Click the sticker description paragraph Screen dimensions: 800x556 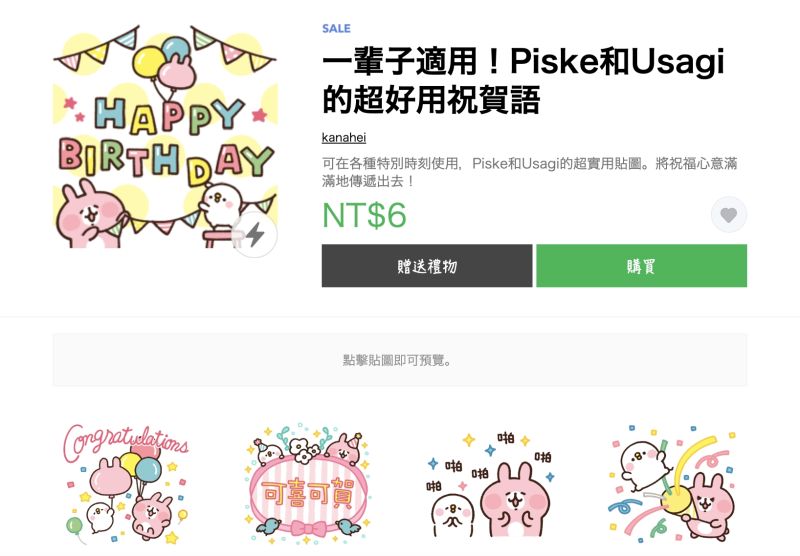pyautogui.click(x=529, y=172)
